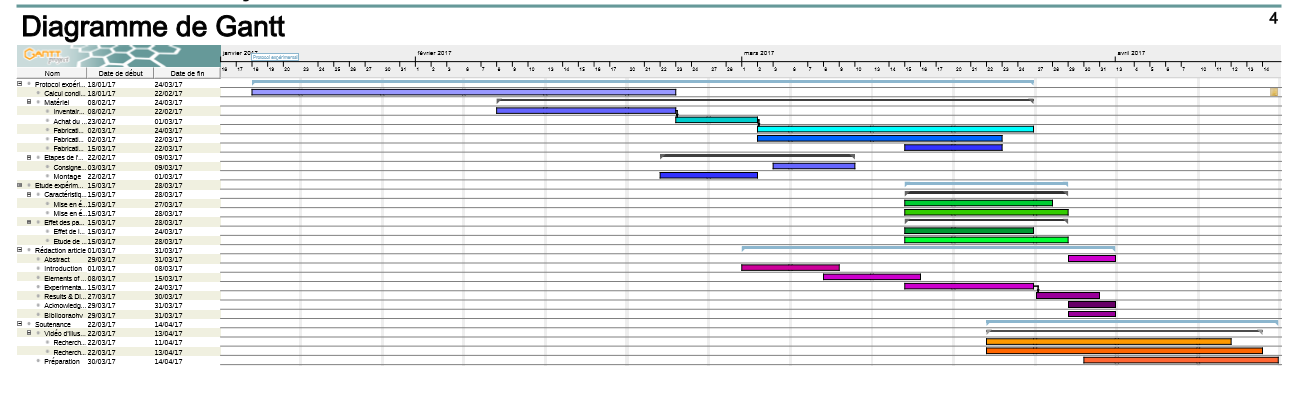Click the avril 2017 month label
Screen dimensions: 1292x403
tap(1131, 53)
